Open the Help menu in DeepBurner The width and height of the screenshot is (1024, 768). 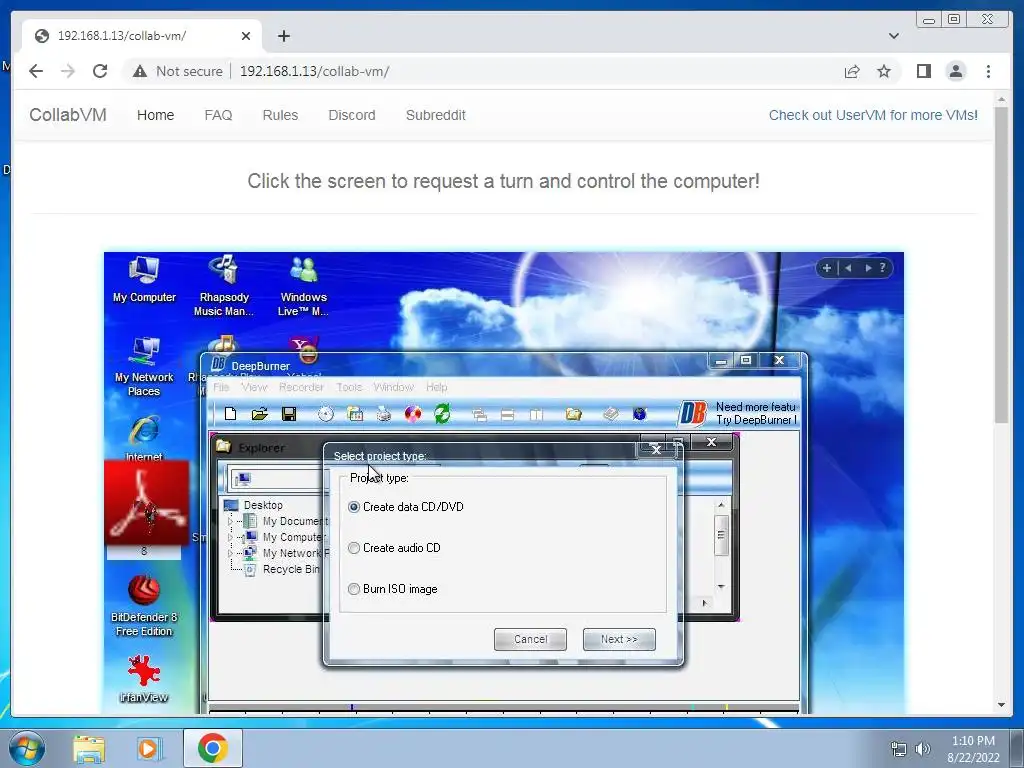pos(436,387)
